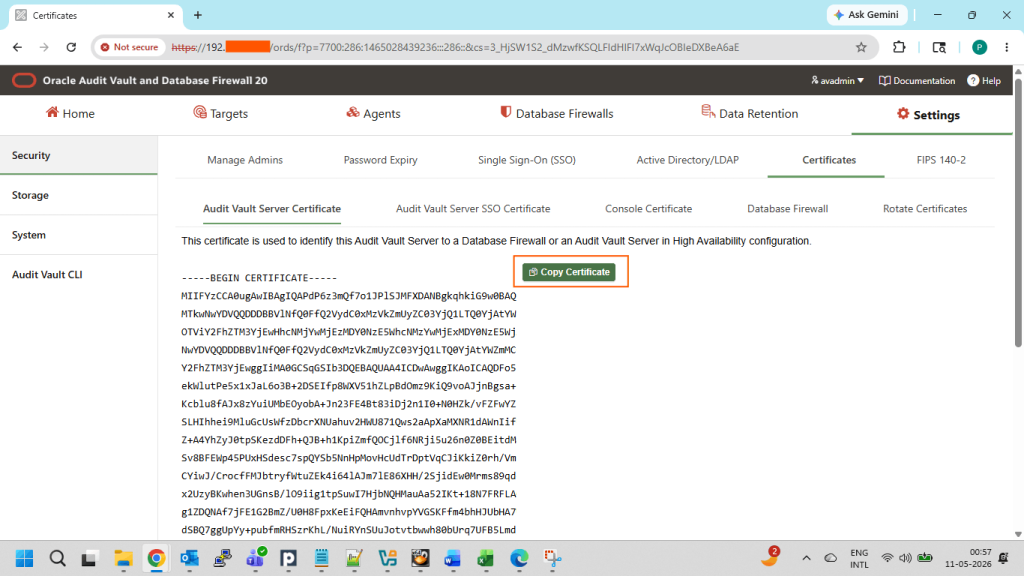
Task: Open Word from the taskbar
Action: [x=453, y=558]
